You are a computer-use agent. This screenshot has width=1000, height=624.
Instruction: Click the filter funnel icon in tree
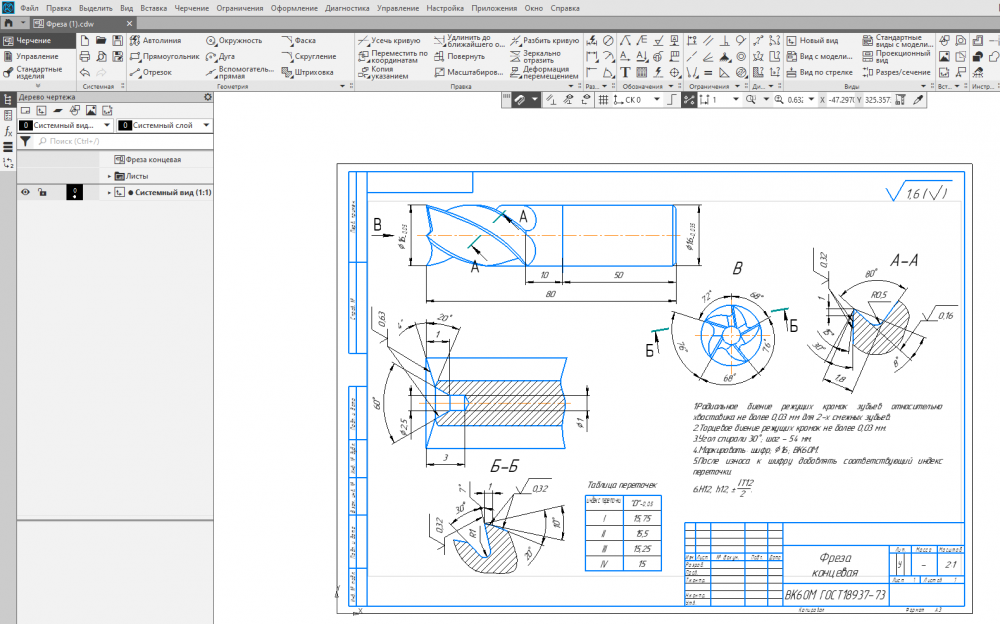click(26, 142)
